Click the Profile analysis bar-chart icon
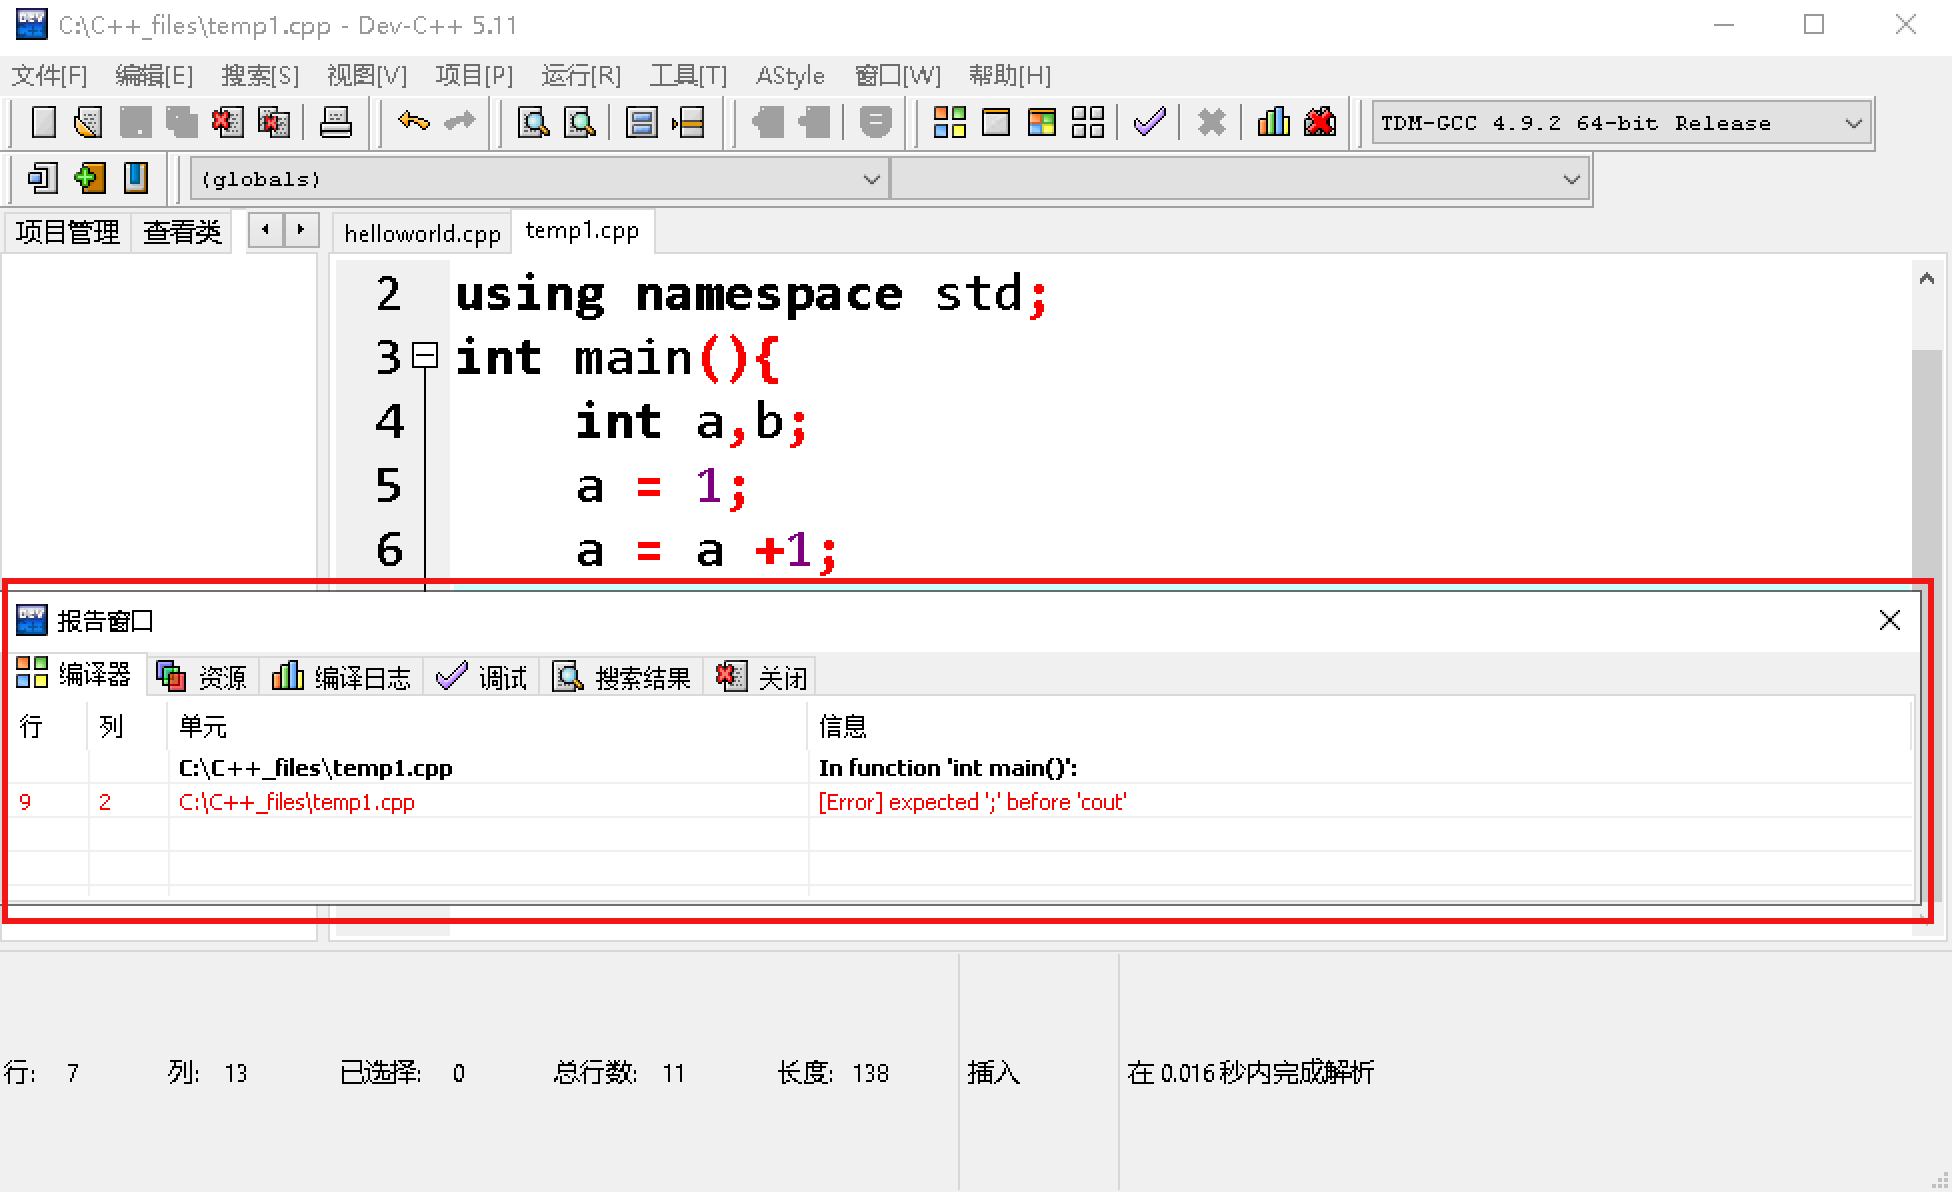The image size is (1952, 1192). coord(1273,123)
